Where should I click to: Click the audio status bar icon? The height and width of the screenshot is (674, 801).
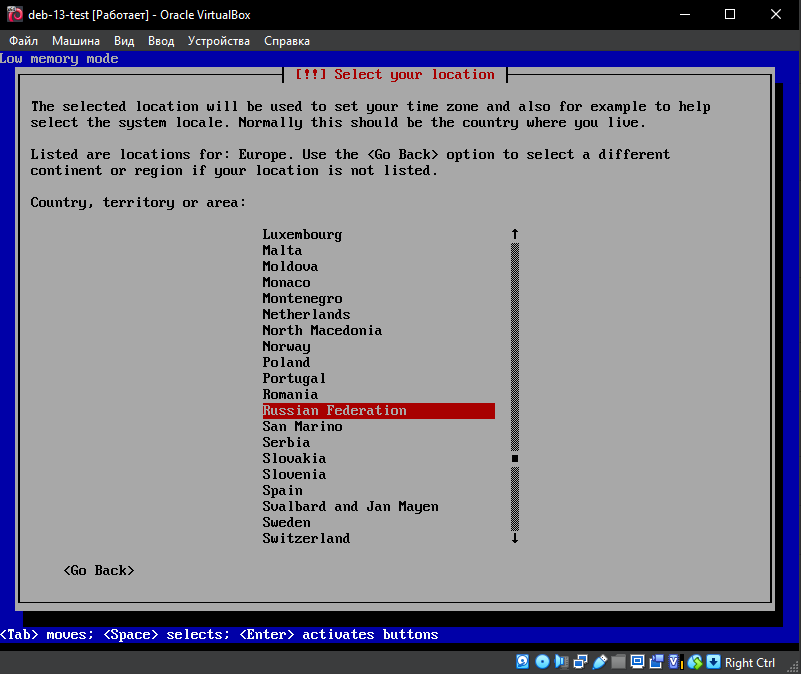pos(561,662)
